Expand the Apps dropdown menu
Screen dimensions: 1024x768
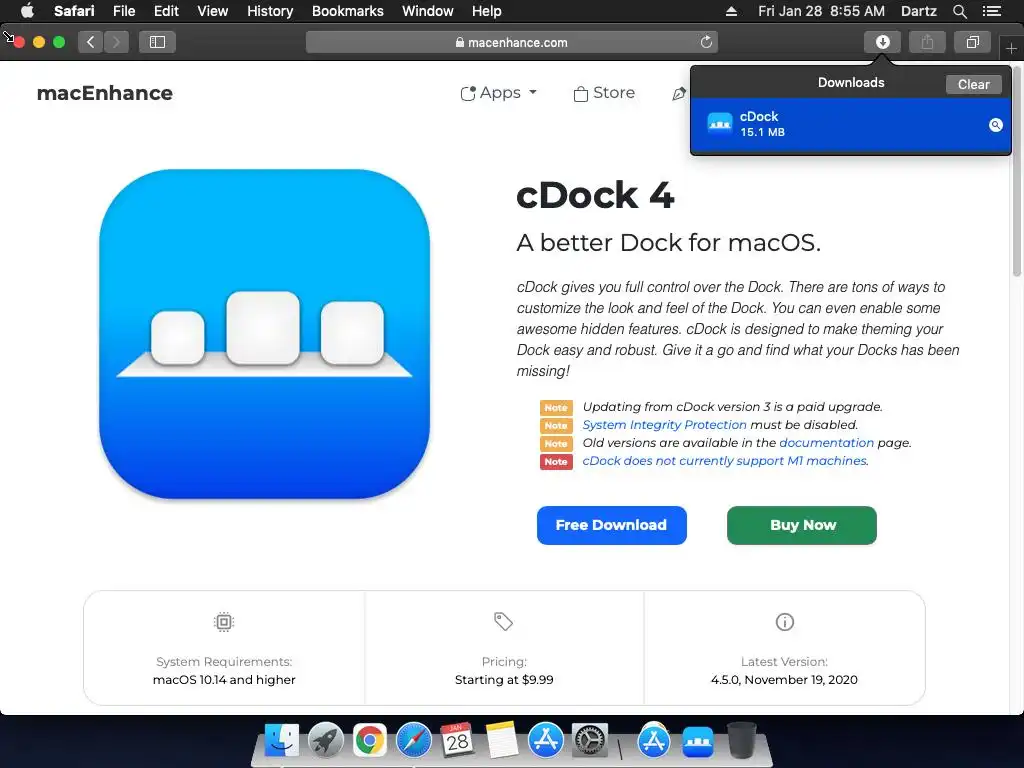pos(498,93)
